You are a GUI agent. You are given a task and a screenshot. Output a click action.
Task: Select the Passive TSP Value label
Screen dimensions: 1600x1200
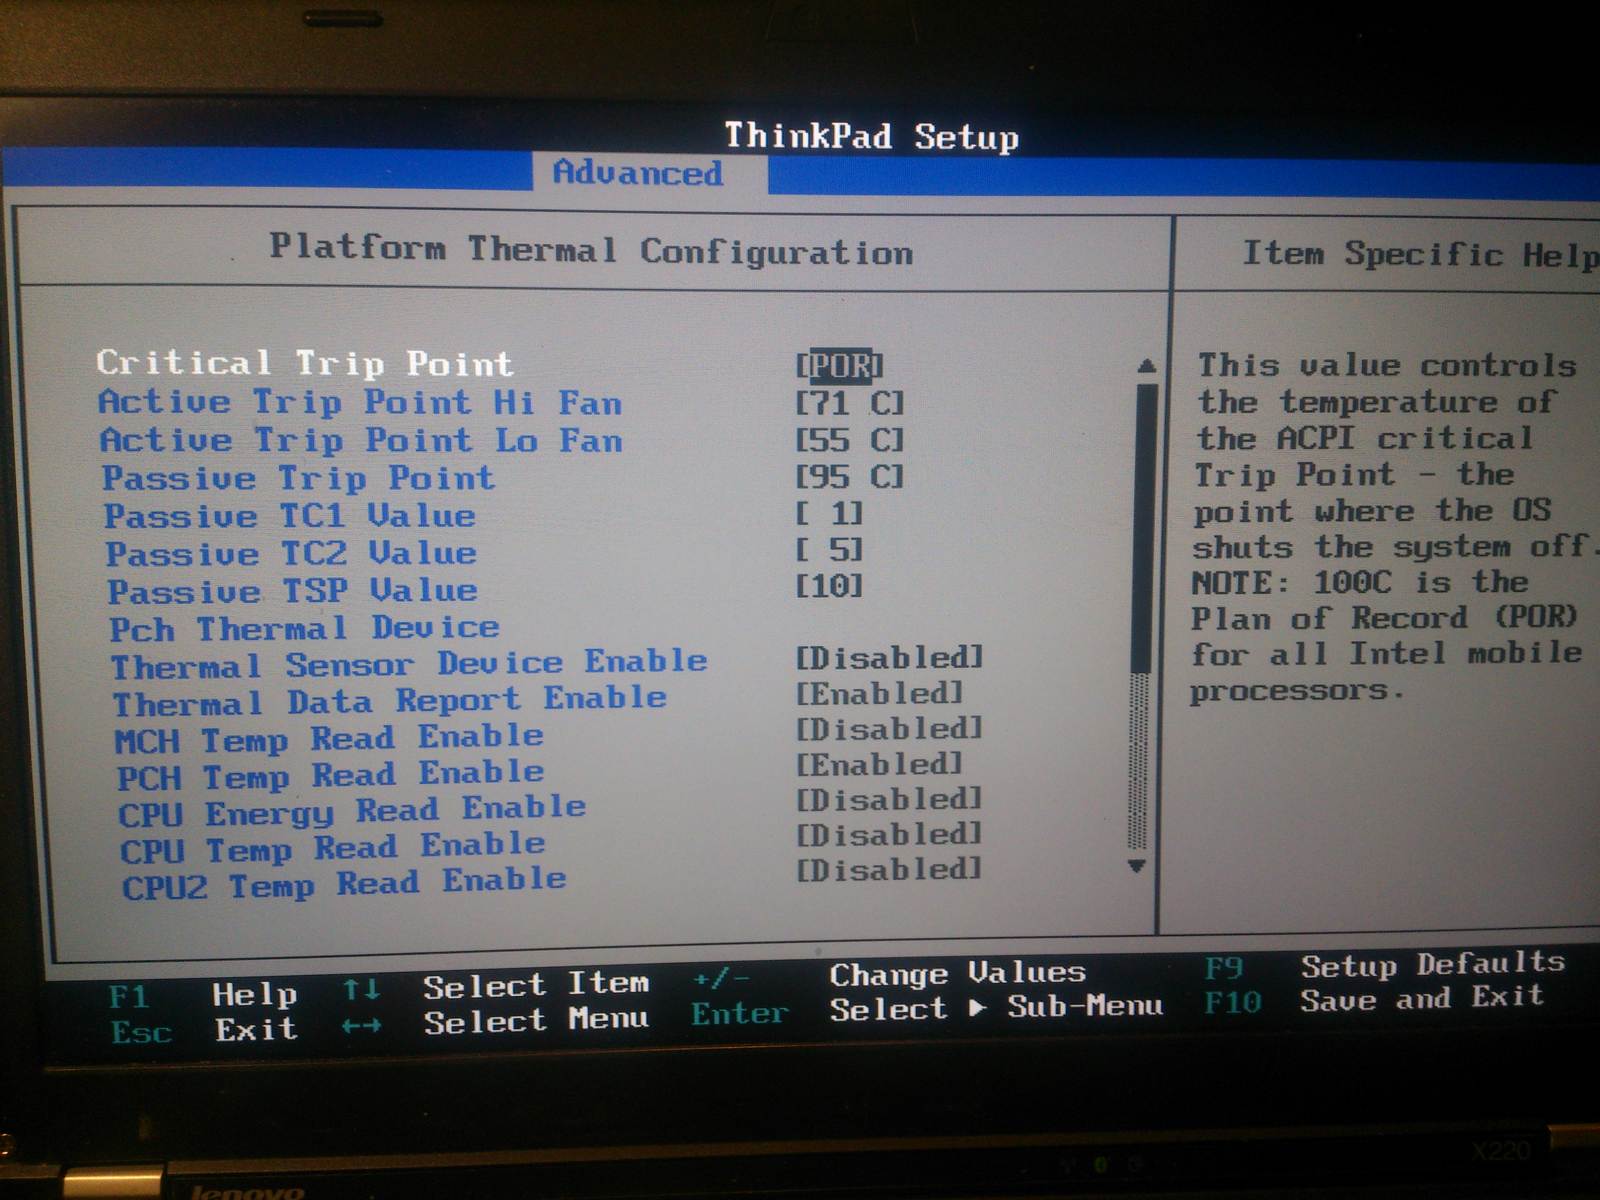click(x=293, y=590)
